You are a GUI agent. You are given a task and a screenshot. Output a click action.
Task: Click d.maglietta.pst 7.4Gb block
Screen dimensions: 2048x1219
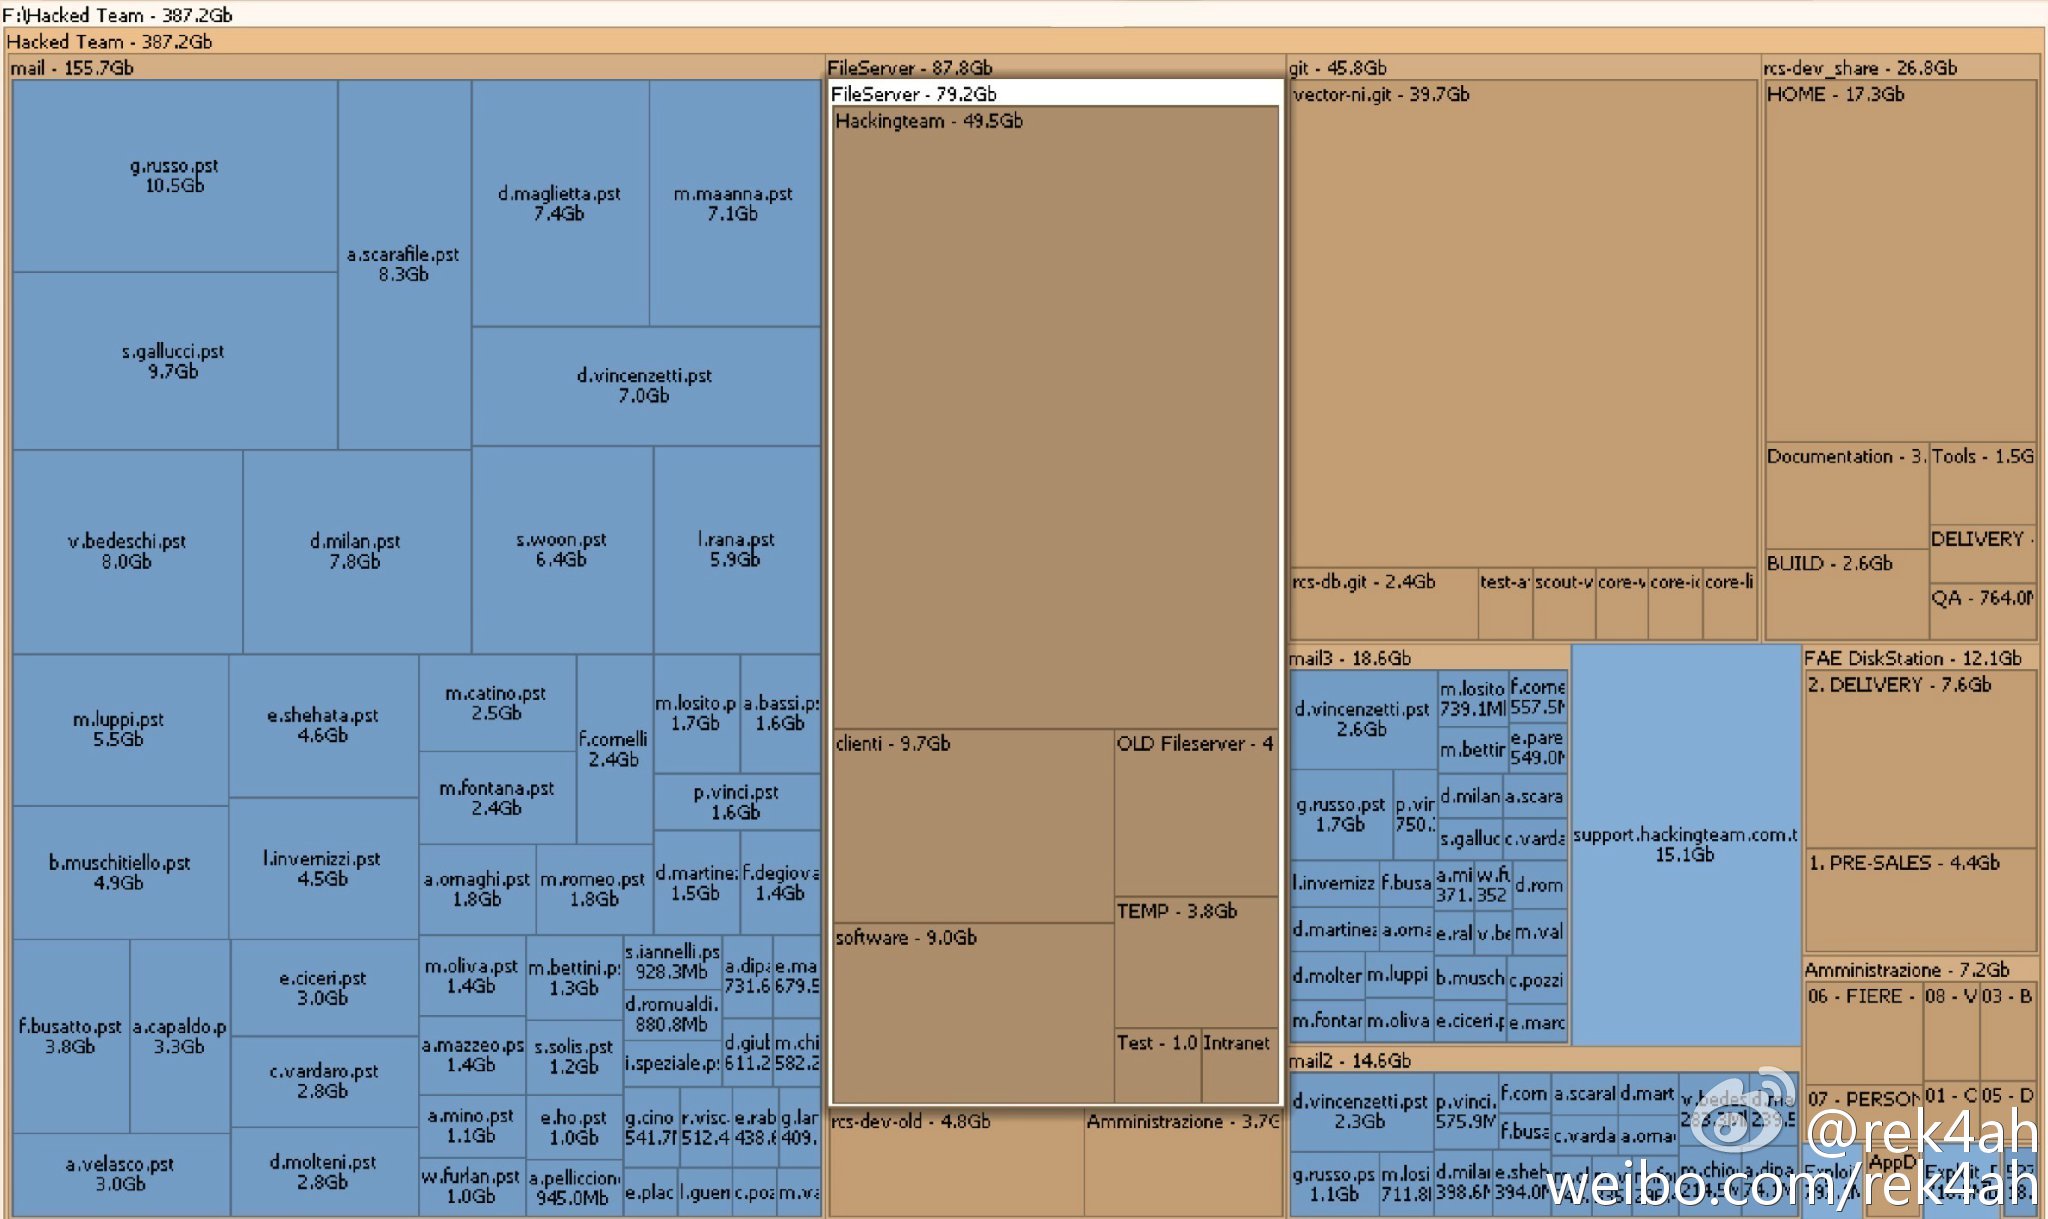coord(560,203)
